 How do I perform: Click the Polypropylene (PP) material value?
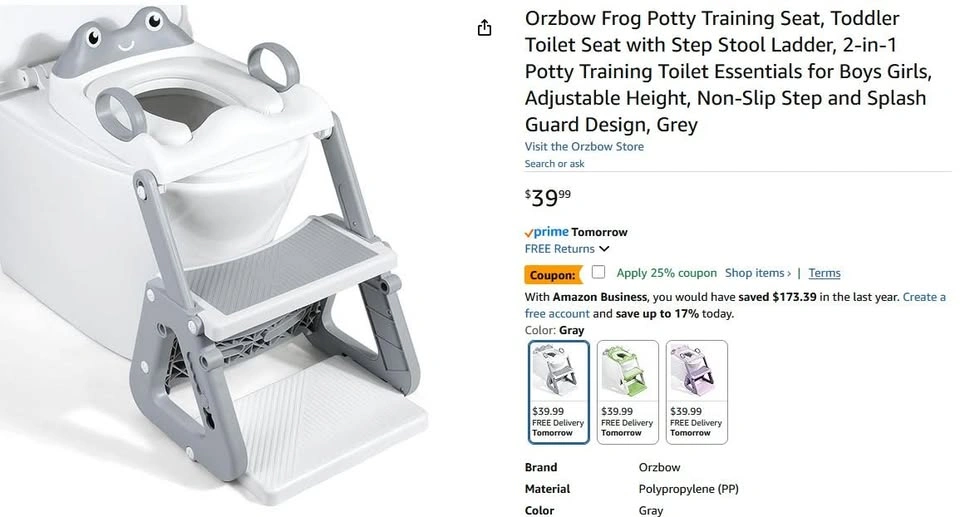tap(689, 489)
